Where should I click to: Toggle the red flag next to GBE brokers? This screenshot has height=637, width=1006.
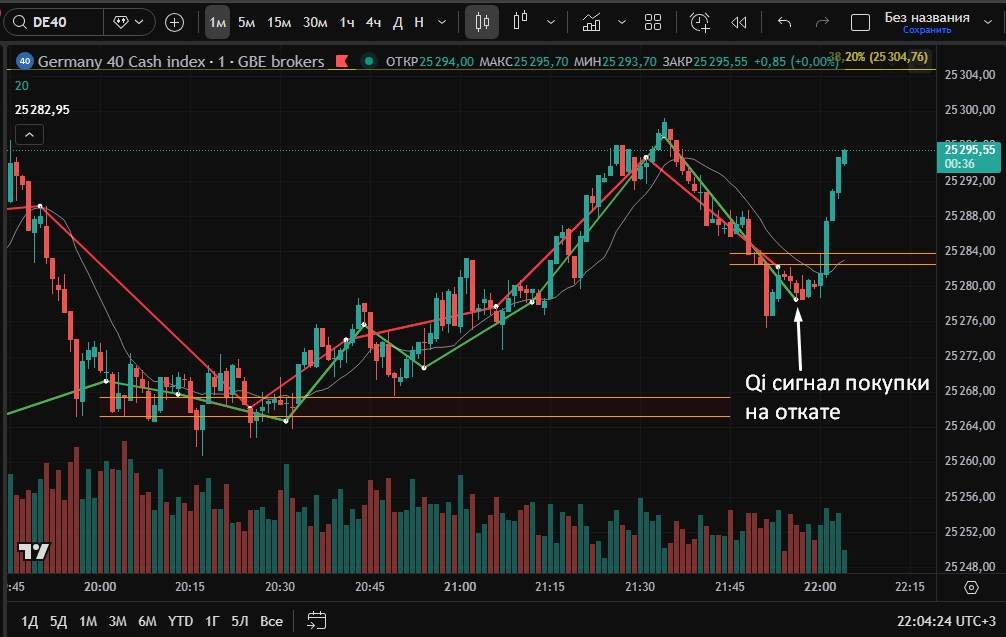click(x=342, y=62)
